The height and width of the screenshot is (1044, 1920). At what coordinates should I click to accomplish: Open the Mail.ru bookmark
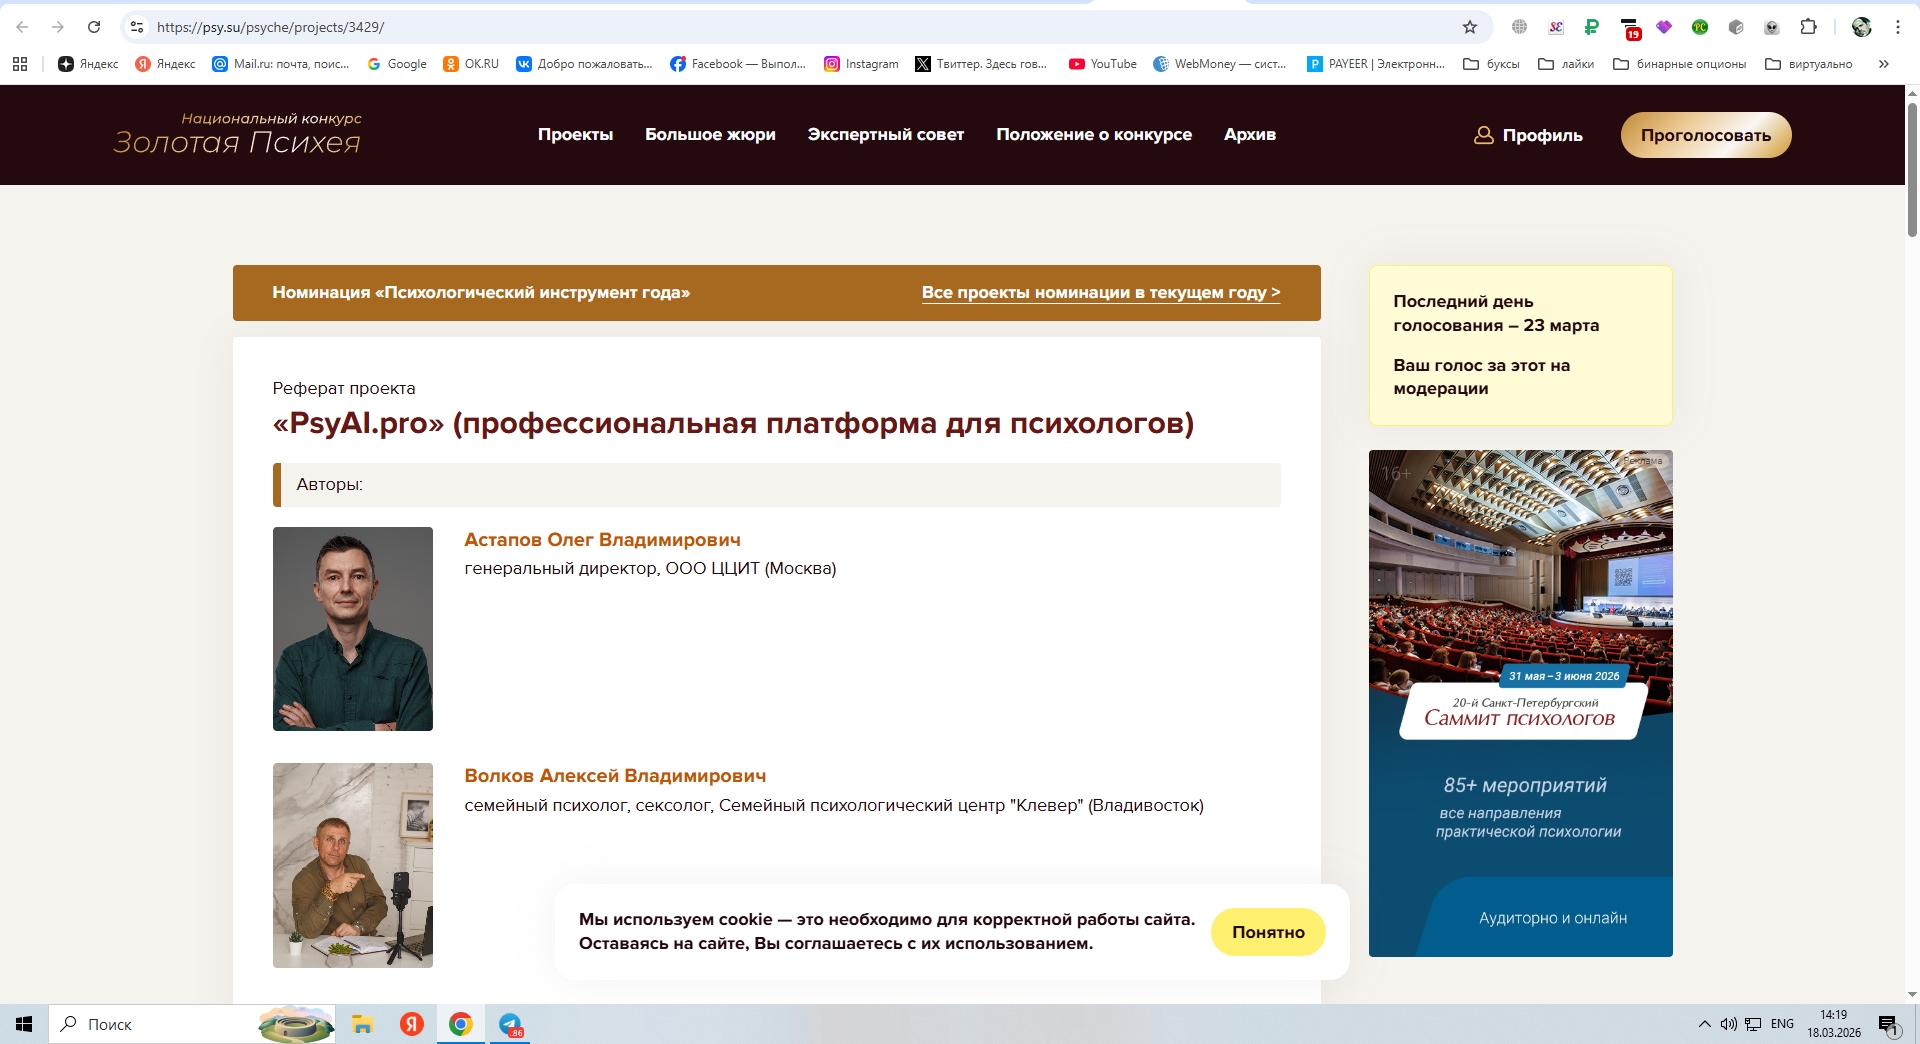click(x=280, y=64)
